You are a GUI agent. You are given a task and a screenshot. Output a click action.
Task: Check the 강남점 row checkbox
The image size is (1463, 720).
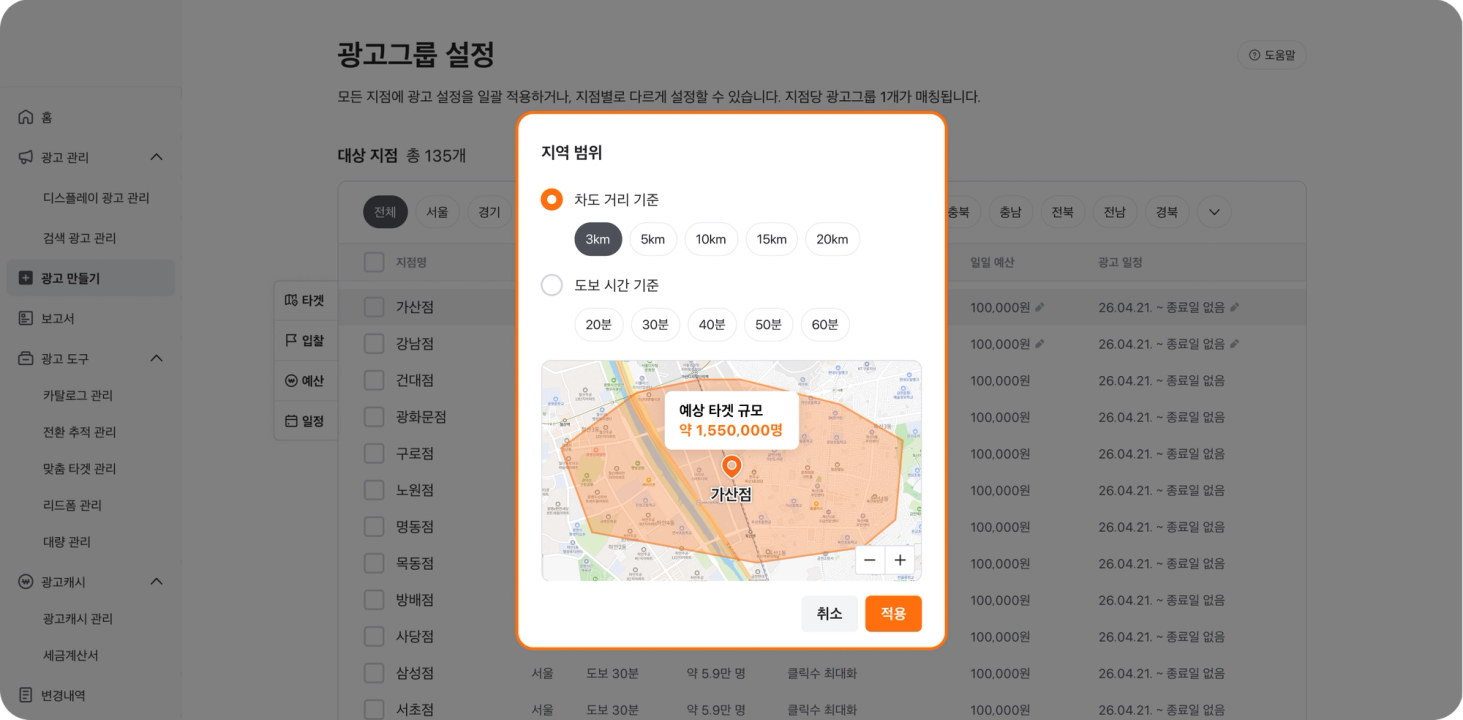tap(374, 344)
